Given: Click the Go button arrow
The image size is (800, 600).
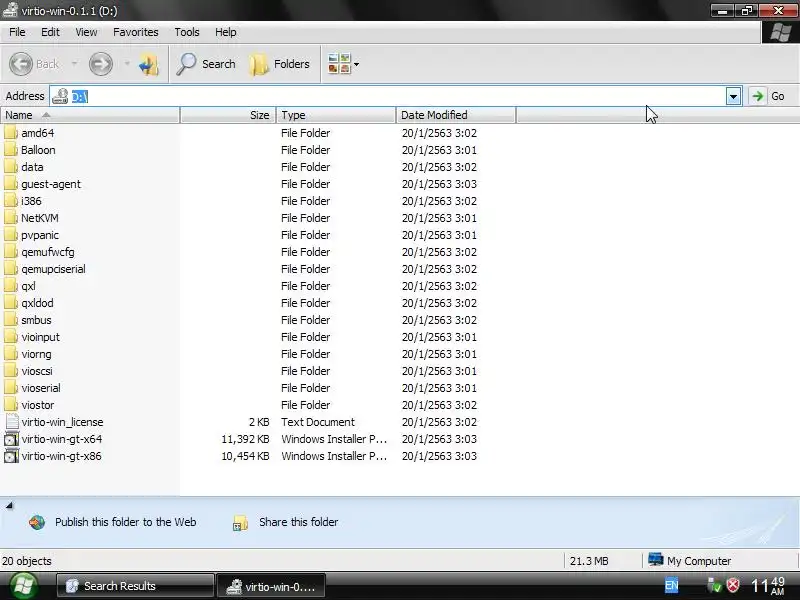Looking at the screenshot, I should click(x=758, y=96).
